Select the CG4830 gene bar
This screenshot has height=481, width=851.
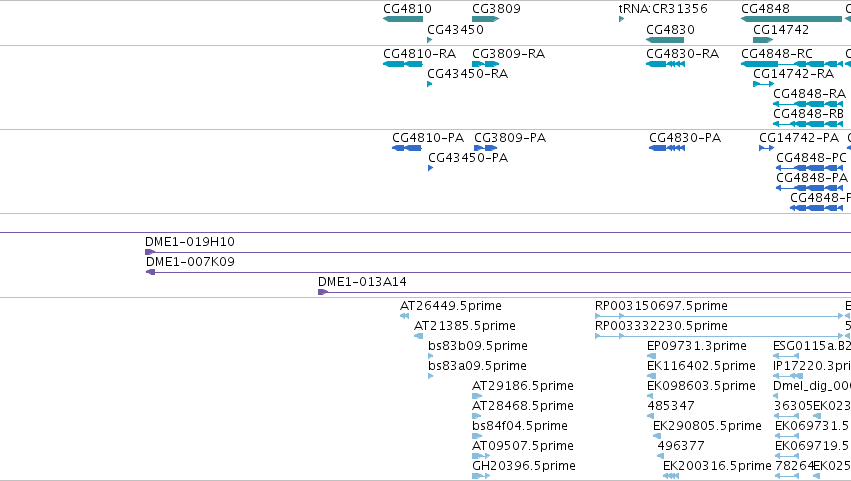coord(665,40)
